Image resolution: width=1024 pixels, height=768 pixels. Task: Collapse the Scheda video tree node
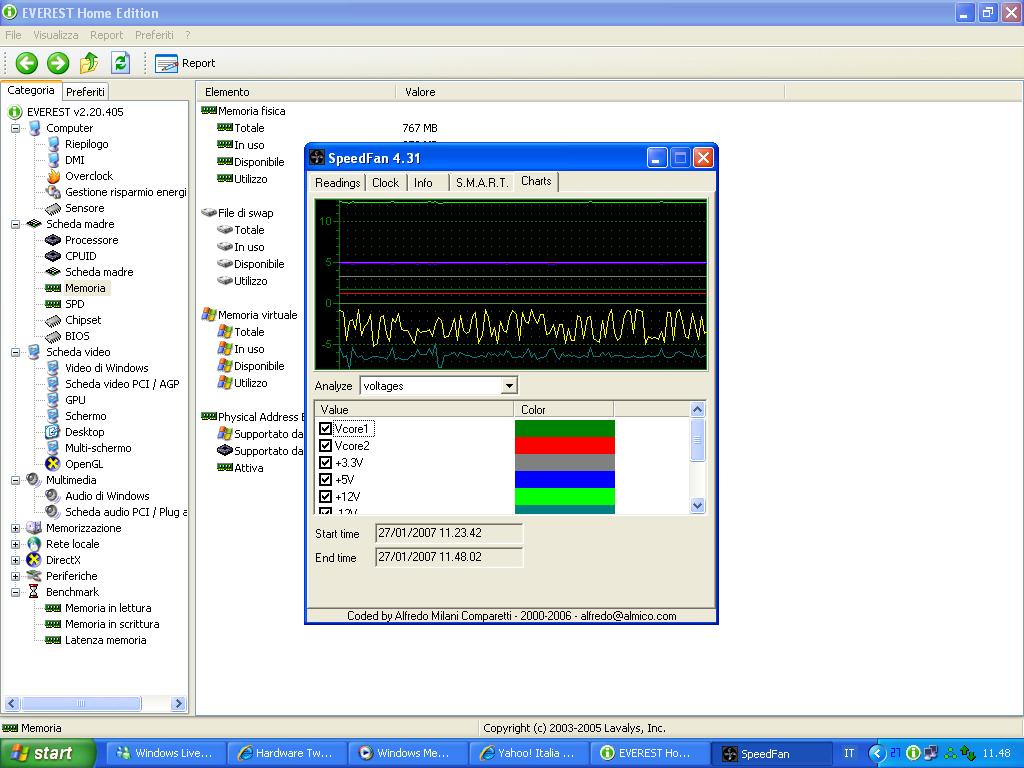tap(15, 352)
